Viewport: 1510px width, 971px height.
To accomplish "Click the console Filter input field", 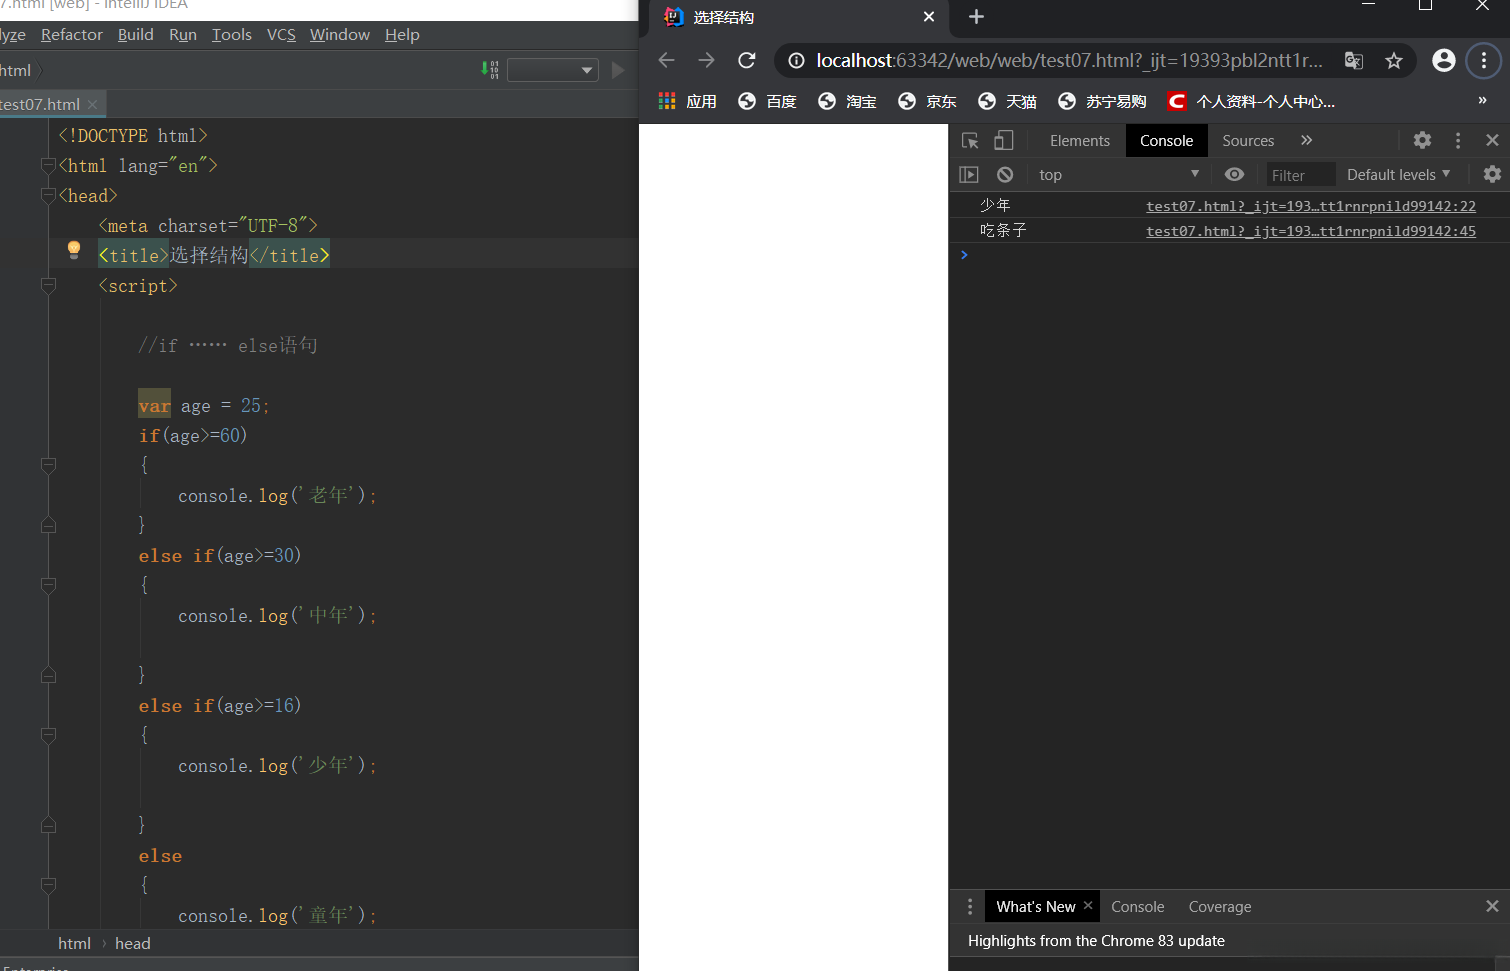I will point(1300,175).
